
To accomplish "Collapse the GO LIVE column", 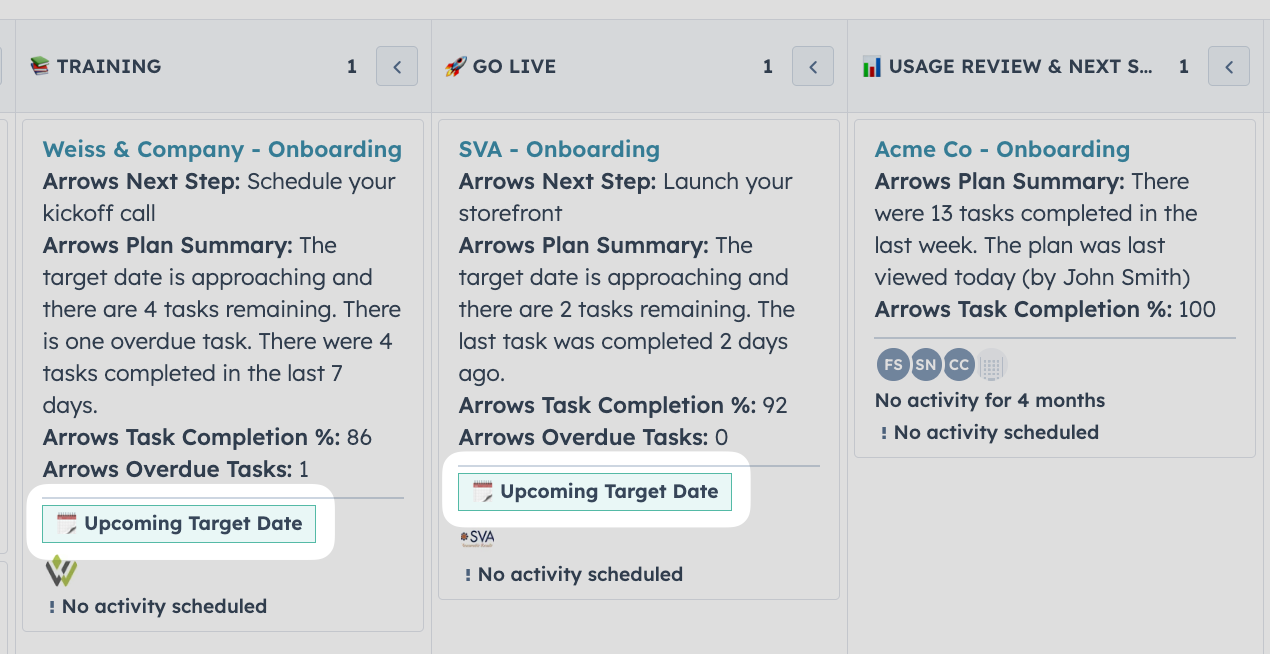I will pyautogui.click(x=812, y=65).
